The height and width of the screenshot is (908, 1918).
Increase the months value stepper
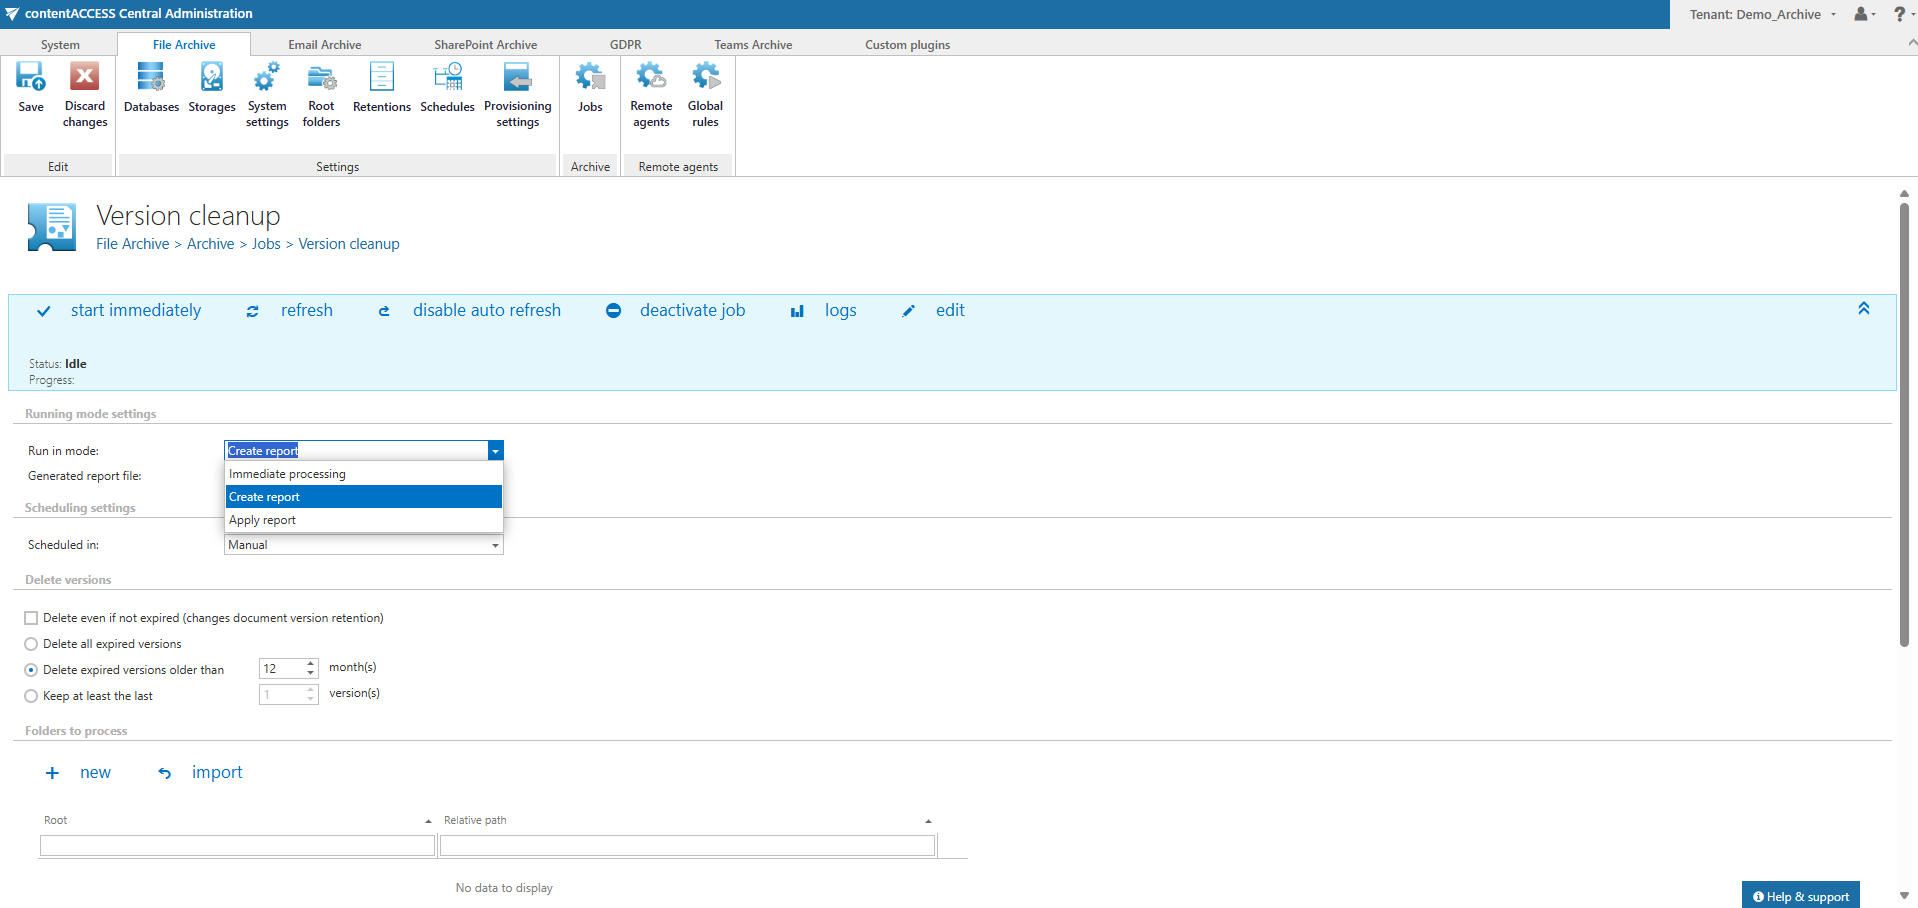tap(311, 664)
